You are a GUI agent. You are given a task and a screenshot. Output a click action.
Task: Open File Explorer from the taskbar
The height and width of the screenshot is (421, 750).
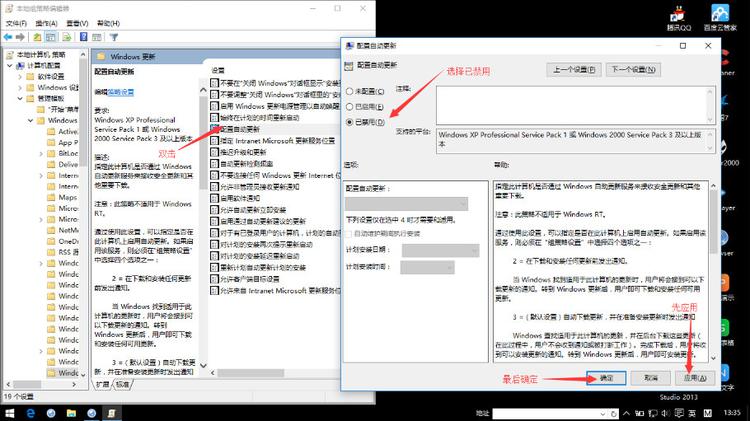pos(71,413)
